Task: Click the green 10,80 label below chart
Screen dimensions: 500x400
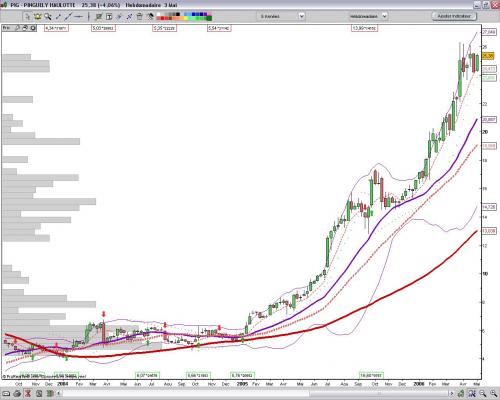Action: pyautogui.click(x=371, y=375)
